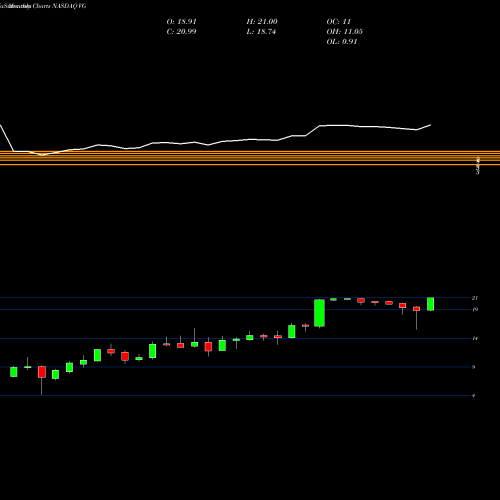Viewport: 500px width, 500px height.
Task: Select the red candle with the longest lower wick near 4
Action: coord(42,372)
